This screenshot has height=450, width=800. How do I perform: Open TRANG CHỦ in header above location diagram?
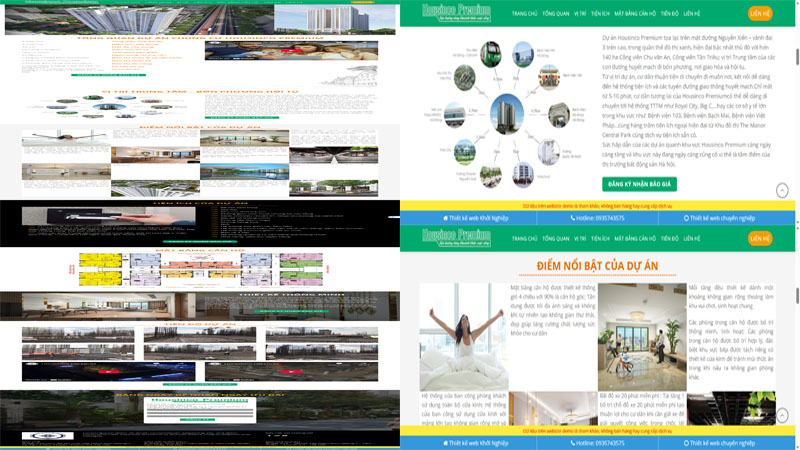[524, 14]
